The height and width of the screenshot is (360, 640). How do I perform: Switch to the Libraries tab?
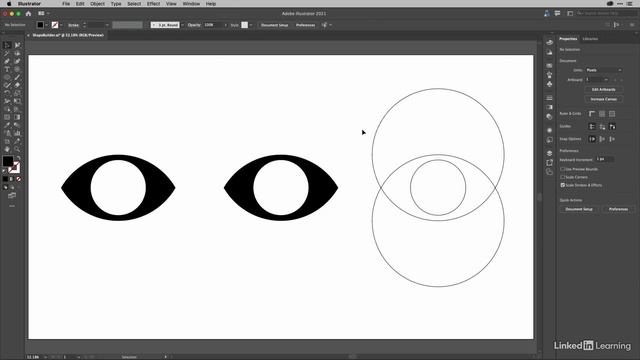pyautogui.click(x=590, y=39)
